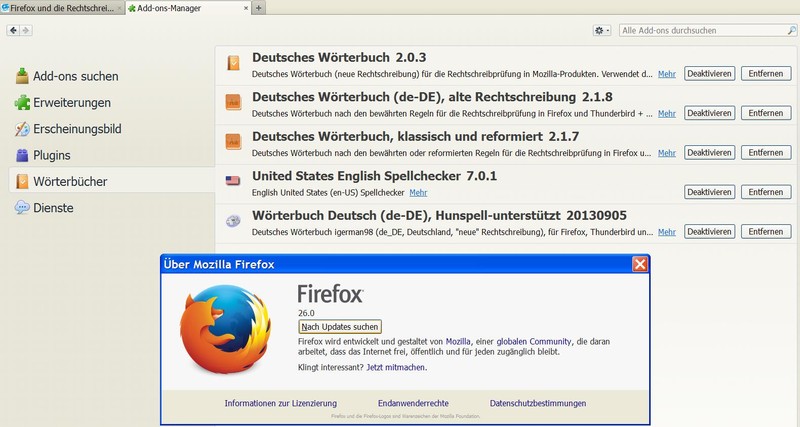The height and width of the screenshot is (427, 800).
Task: Click the back navigation arrow
Action: point(13,31)
